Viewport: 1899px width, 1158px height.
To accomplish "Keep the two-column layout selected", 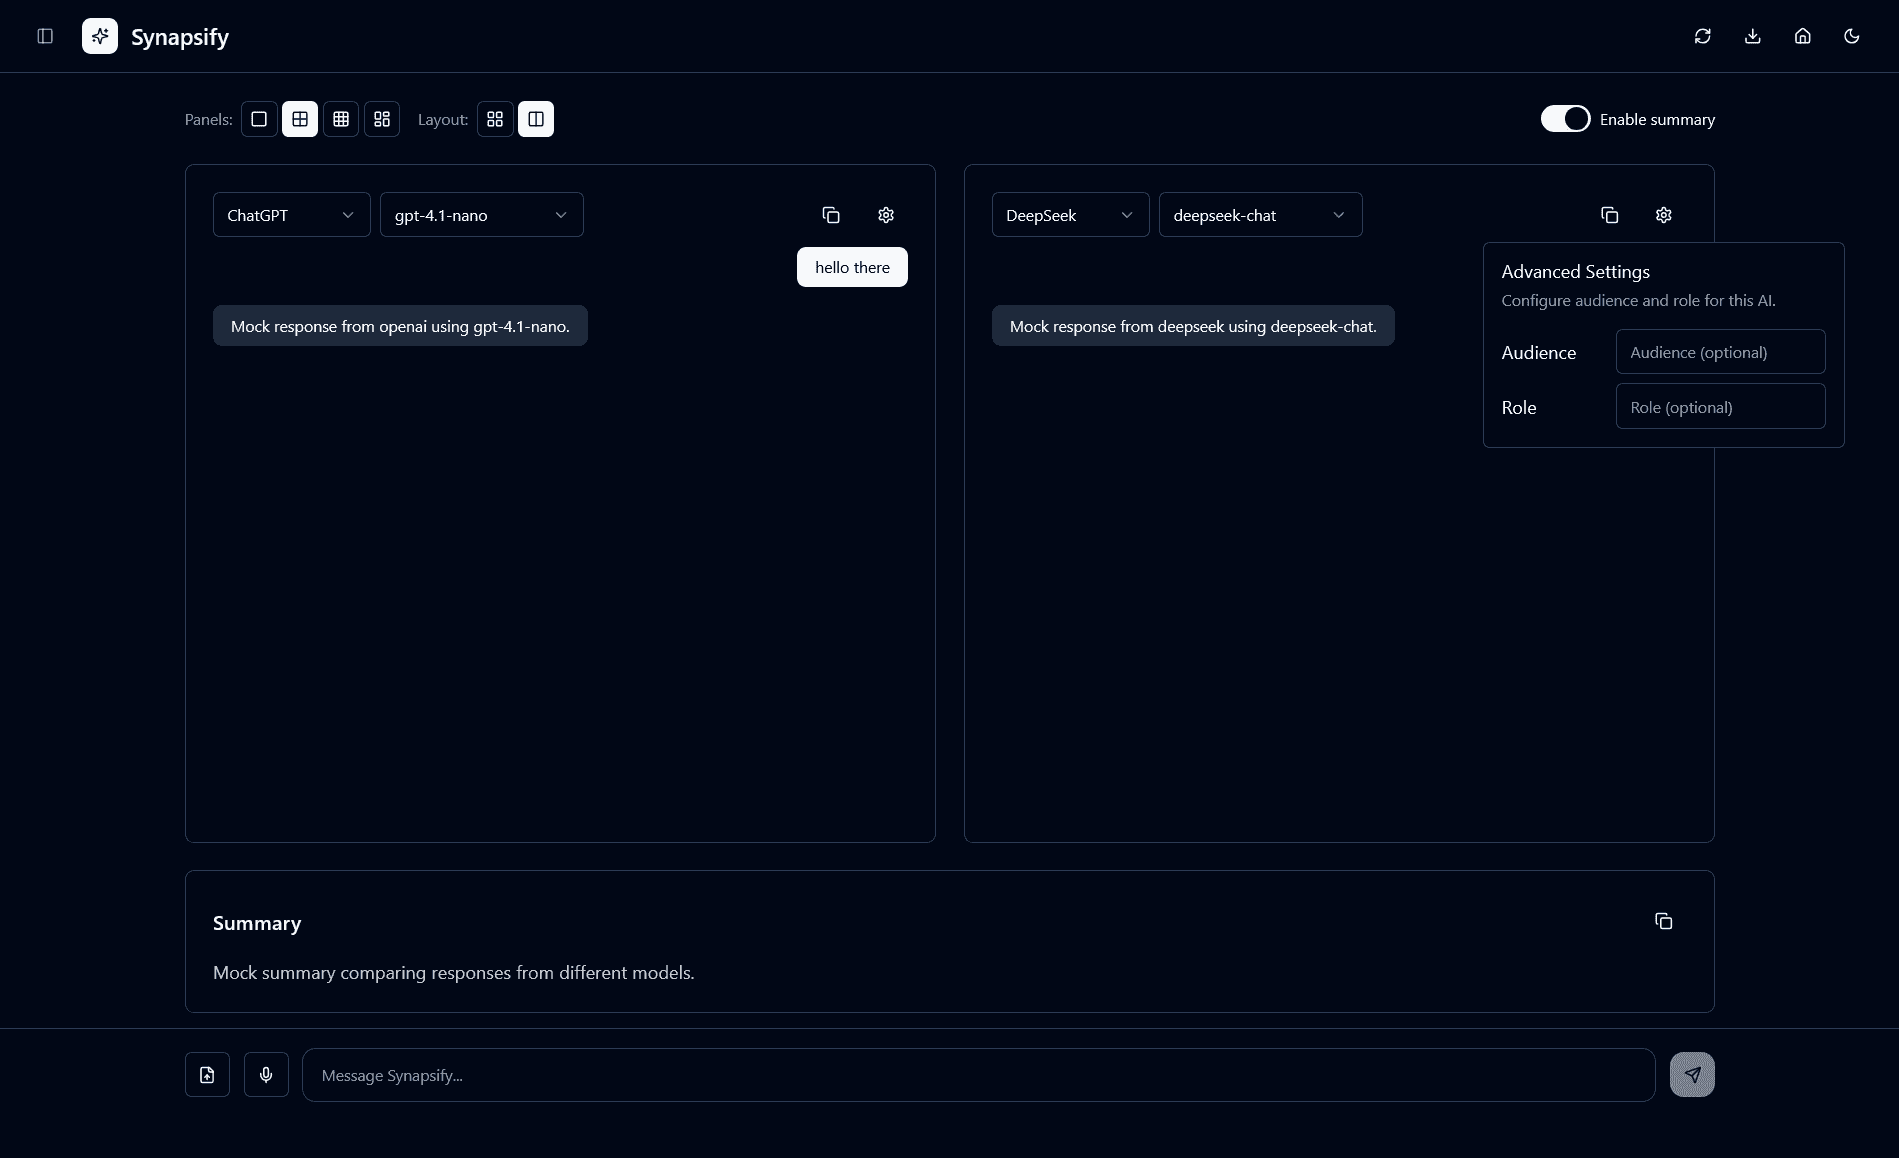I will (536, 118).
